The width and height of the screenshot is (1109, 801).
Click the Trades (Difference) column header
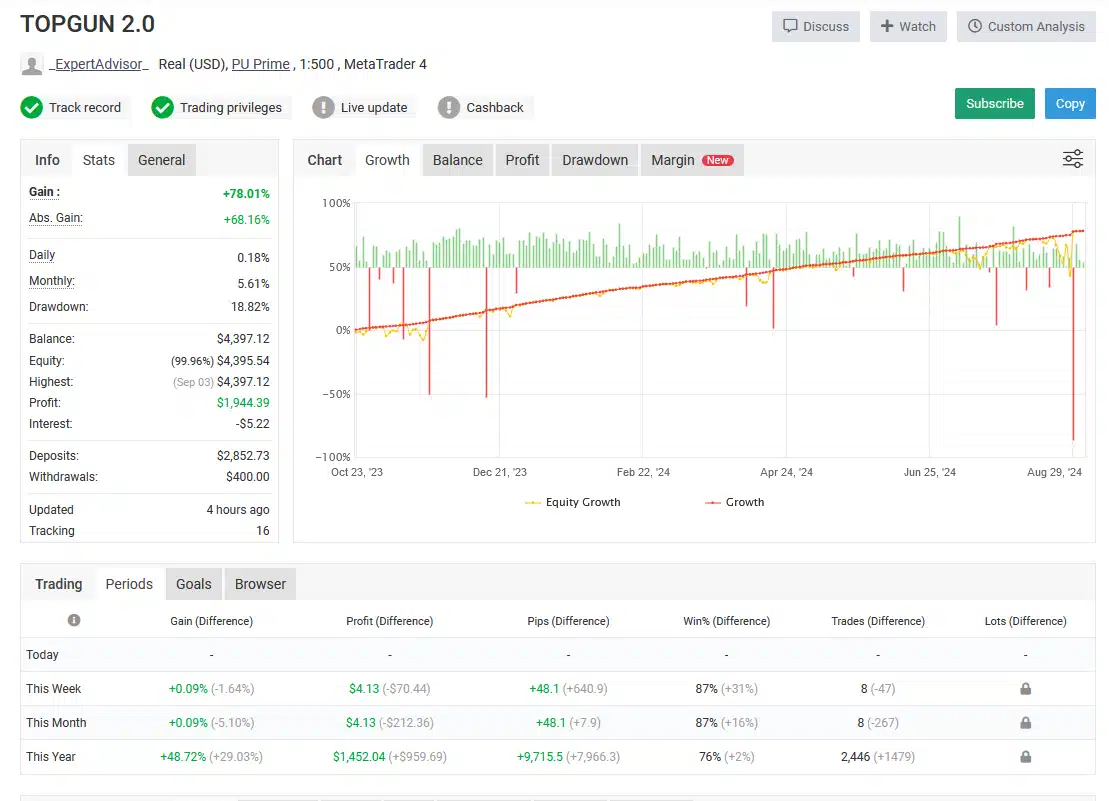click(878, 621)
